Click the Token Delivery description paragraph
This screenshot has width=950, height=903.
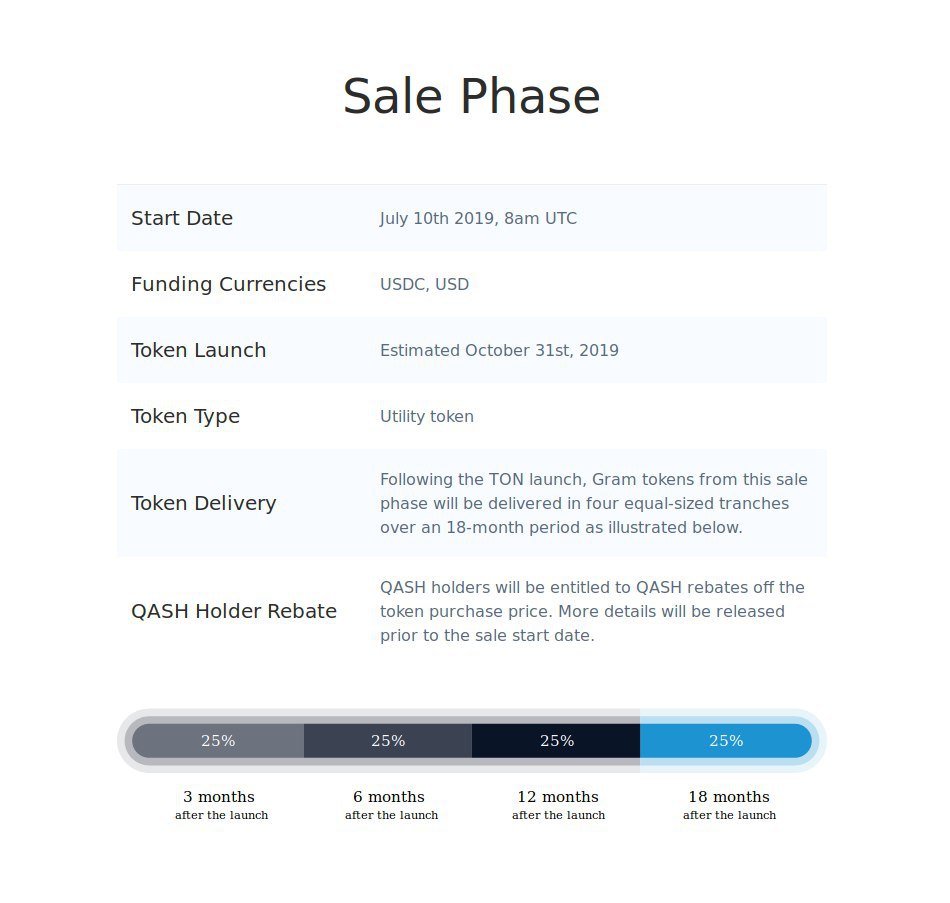594,503
